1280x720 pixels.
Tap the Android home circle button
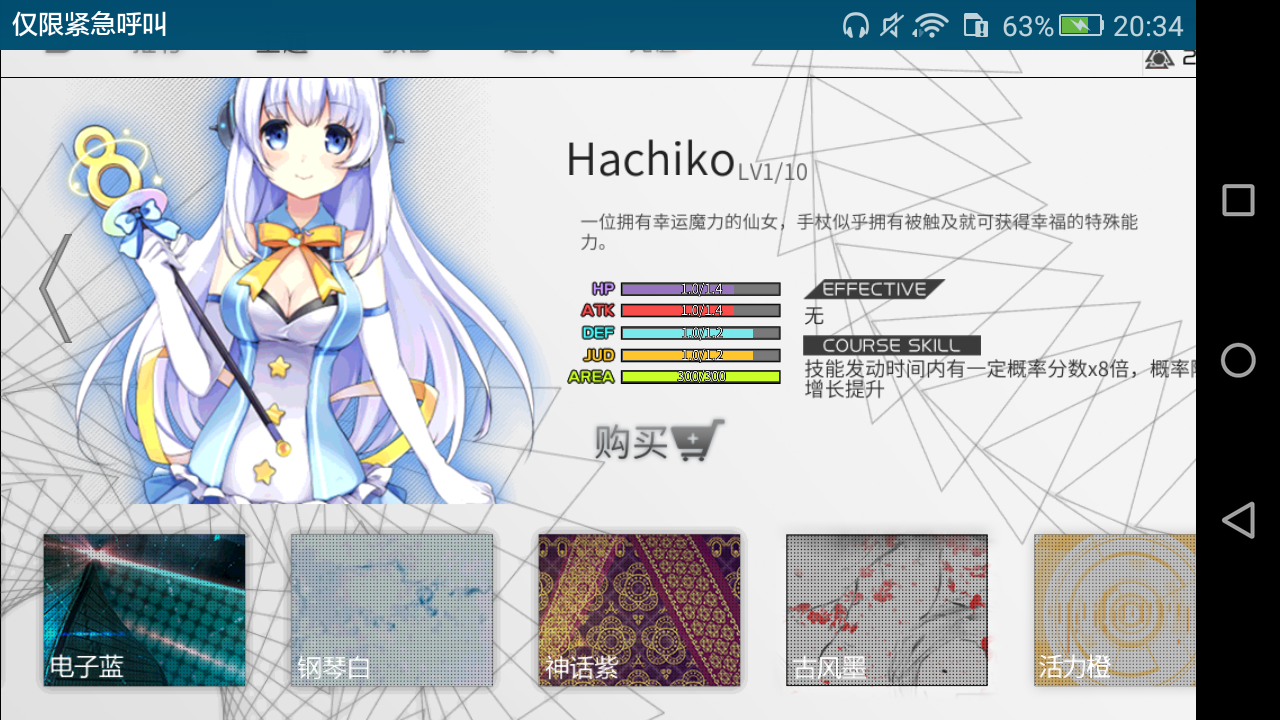click(x=1238, y=360)
